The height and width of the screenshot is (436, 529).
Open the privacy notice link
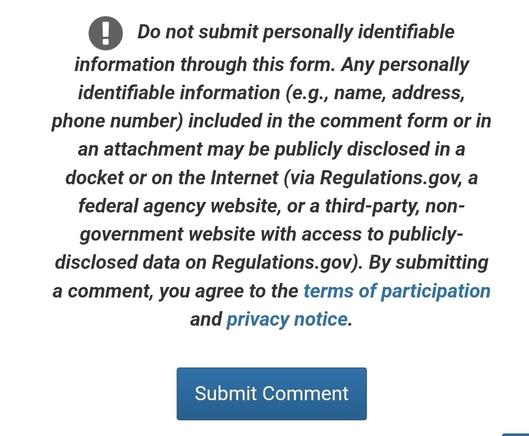287,320
